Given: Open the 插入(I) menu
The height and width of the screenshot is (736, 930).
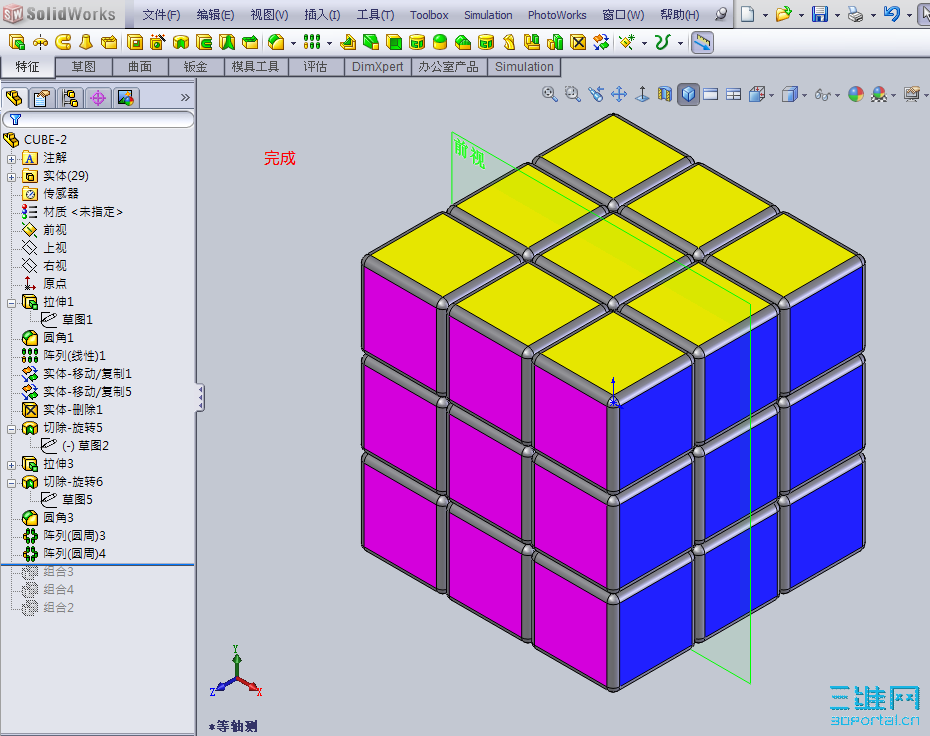Looking at the screenshot, I should click(321, 15).
